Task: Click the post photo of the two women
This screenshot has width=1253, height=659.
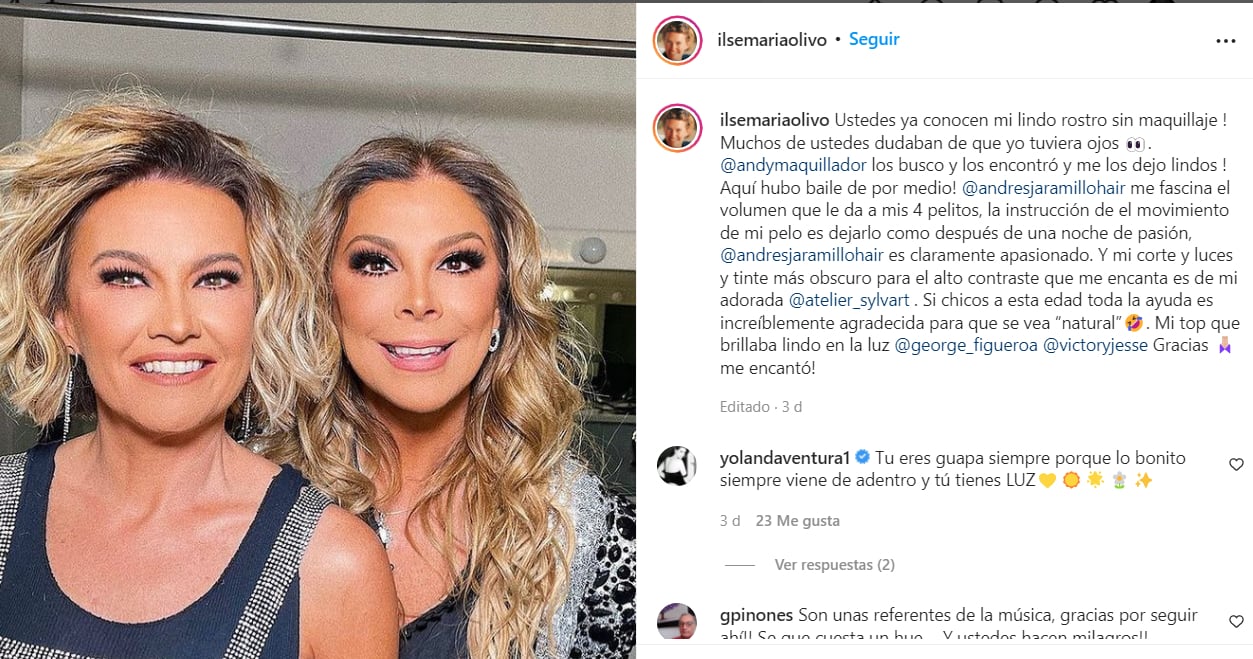Action: 318,330
